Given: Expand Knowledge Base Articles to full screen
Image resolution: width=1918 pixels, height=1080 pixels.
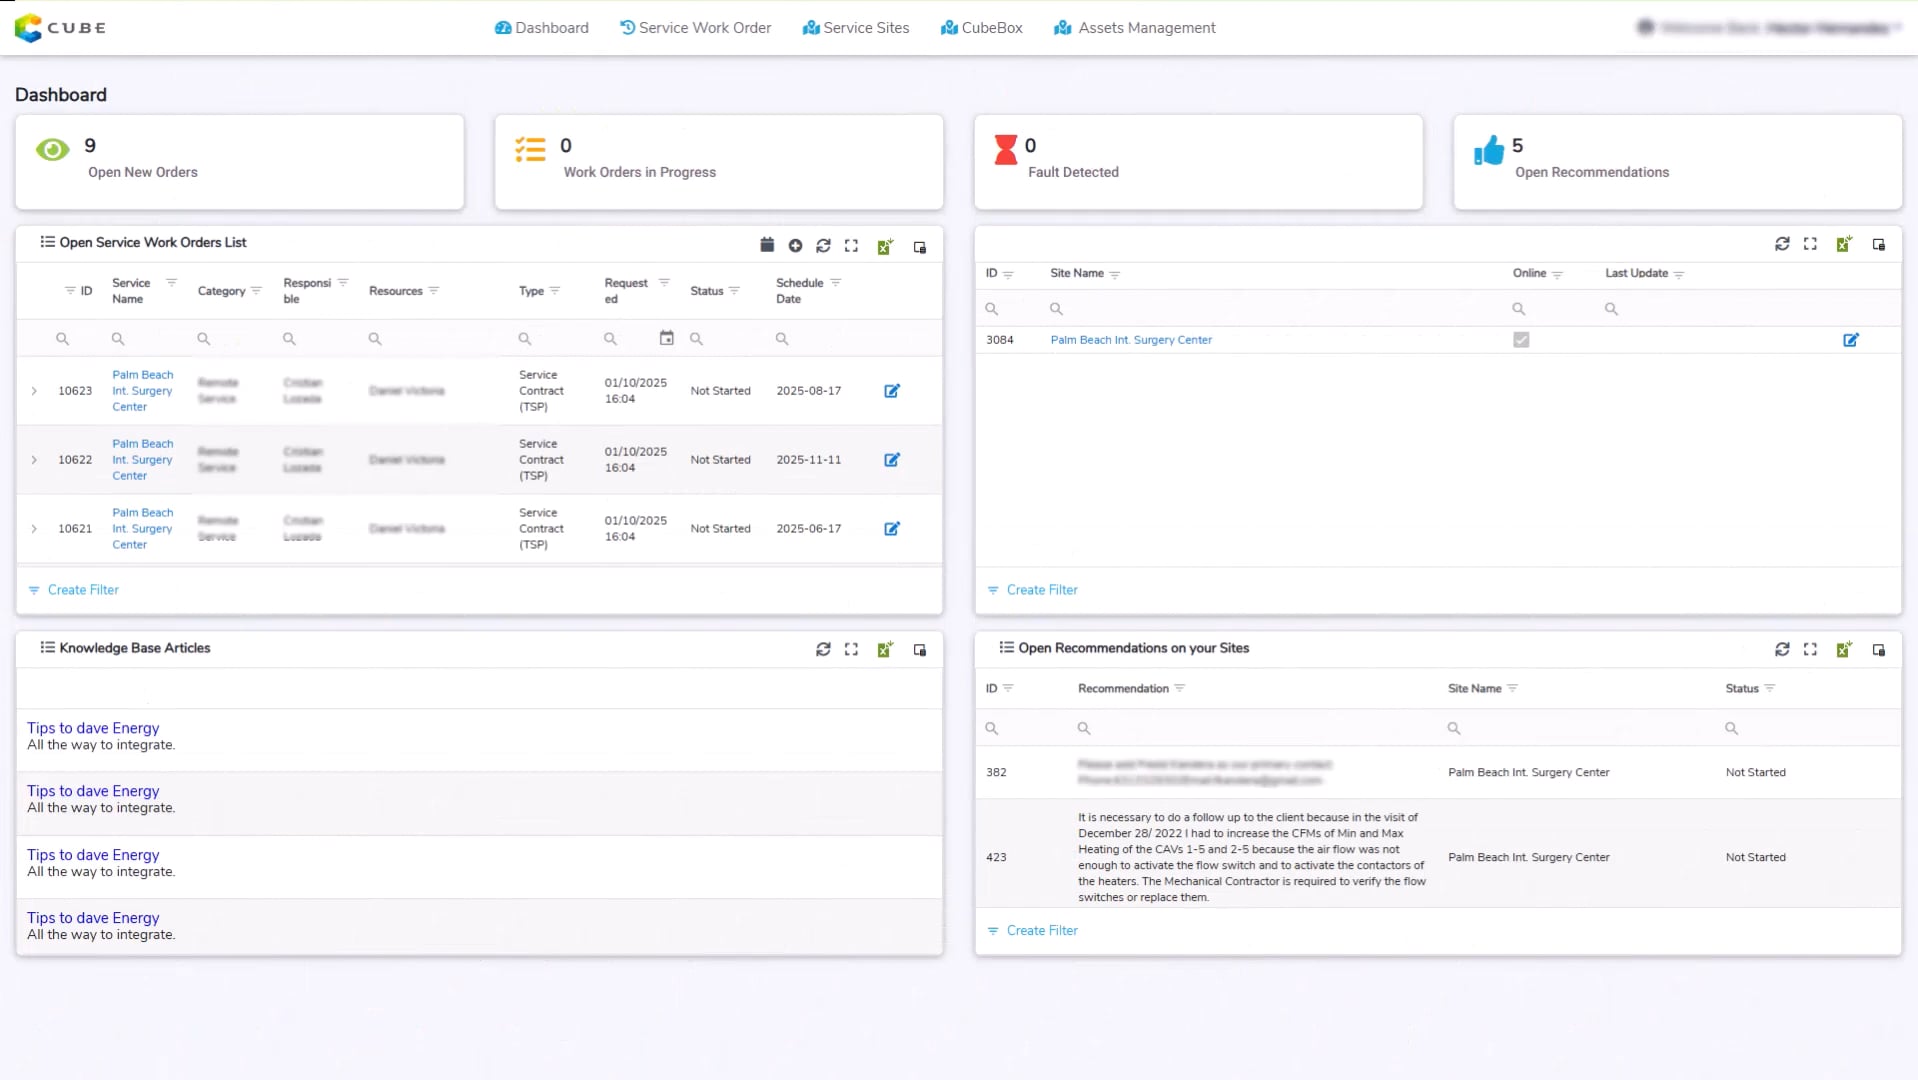Looking at the screenshot, I should pyautogui.click(x=852, y=649).
